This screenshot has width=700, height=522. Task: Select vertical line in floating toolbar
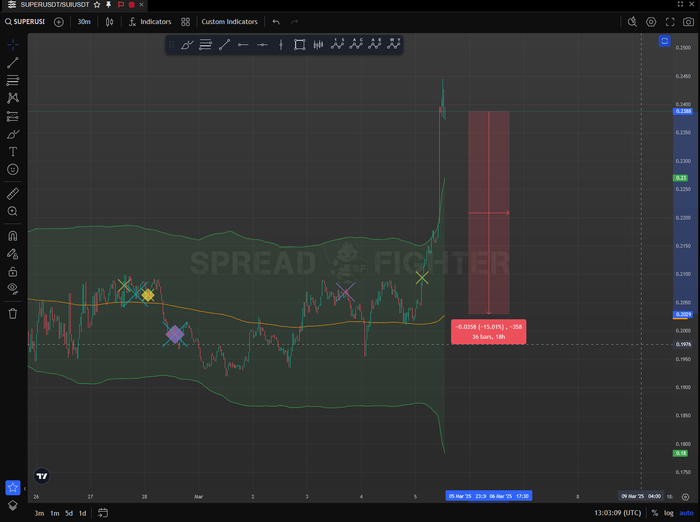click(281, 45)
